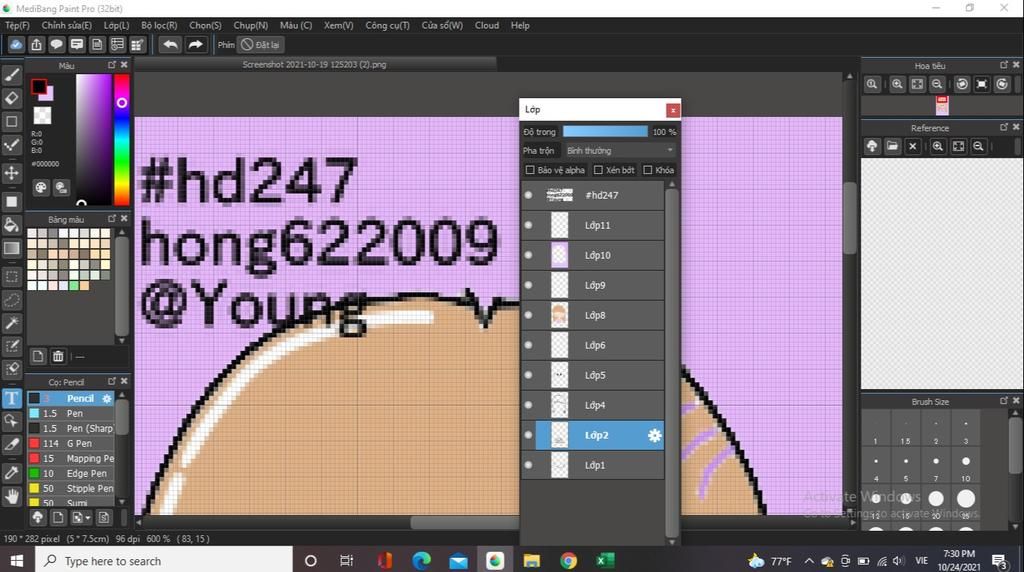Open the Lớp(L) menu
Image resolution: width=1024 pixels, height=572 pixels.
point(116,25)
